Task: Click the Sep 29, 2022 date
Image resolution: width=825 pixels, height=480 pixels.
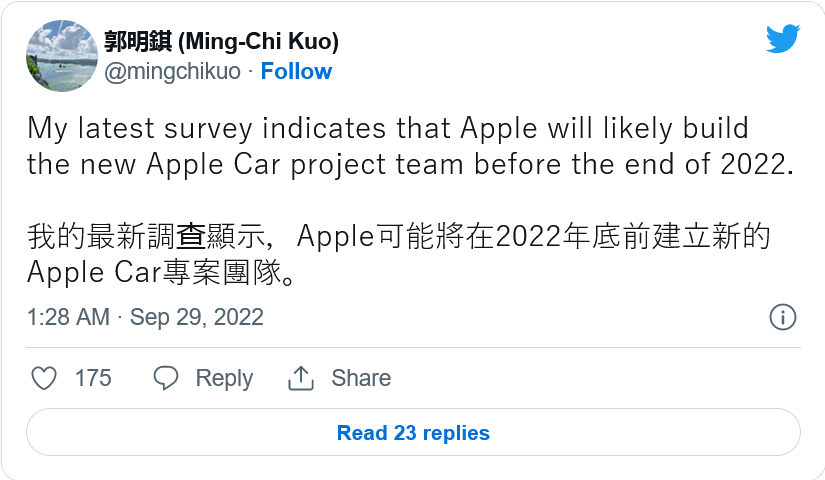Action: (x=196, y=317)
